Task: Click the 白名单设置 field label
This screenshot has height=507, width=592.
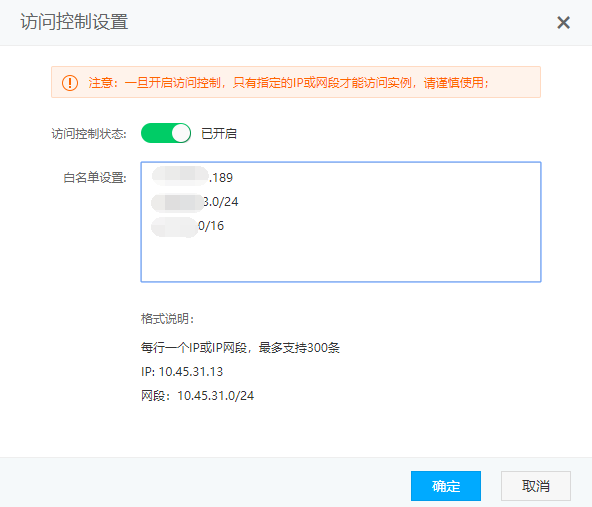Action: click(x=95, y=177)
